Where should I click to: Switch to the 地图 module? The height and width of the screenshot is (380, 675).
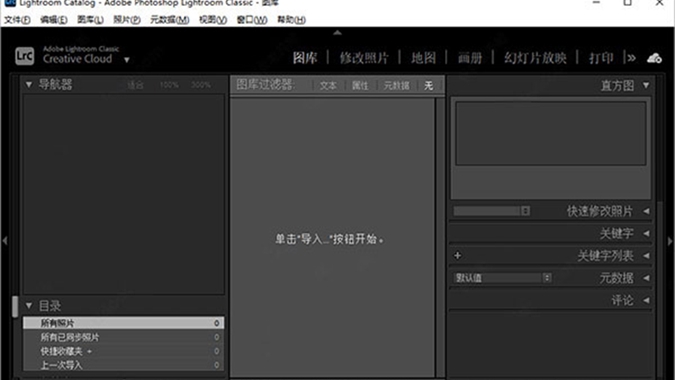(424, 58)
